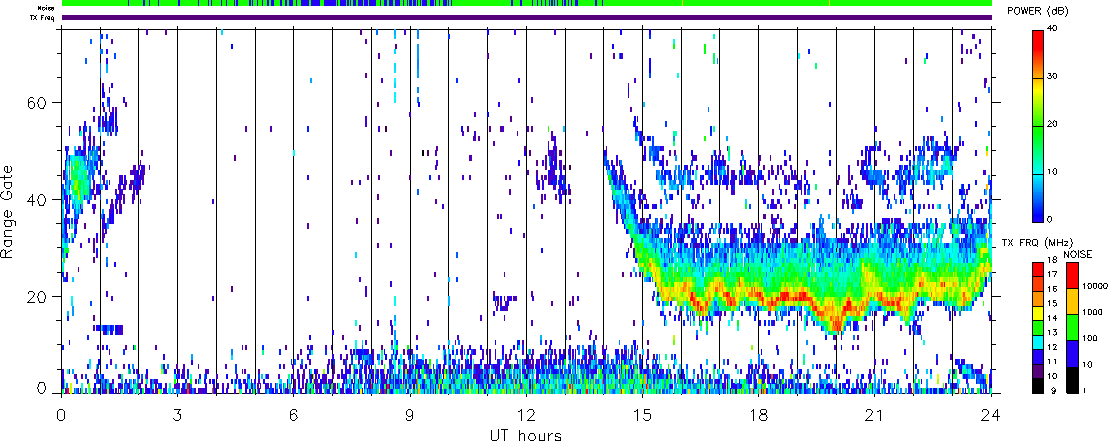Click the red top swatch of the NOISE legend
The width and height of the screenshot is (1108, 441).
[1072, 275]
